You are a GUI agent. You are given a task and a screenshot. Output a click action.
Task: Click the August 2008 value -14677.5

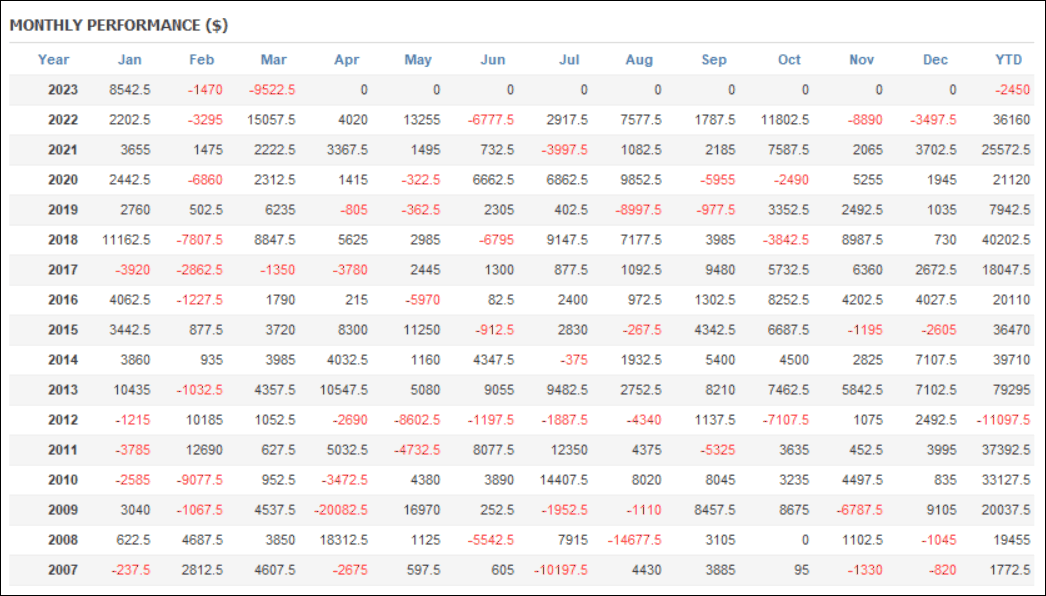(634, 540)
